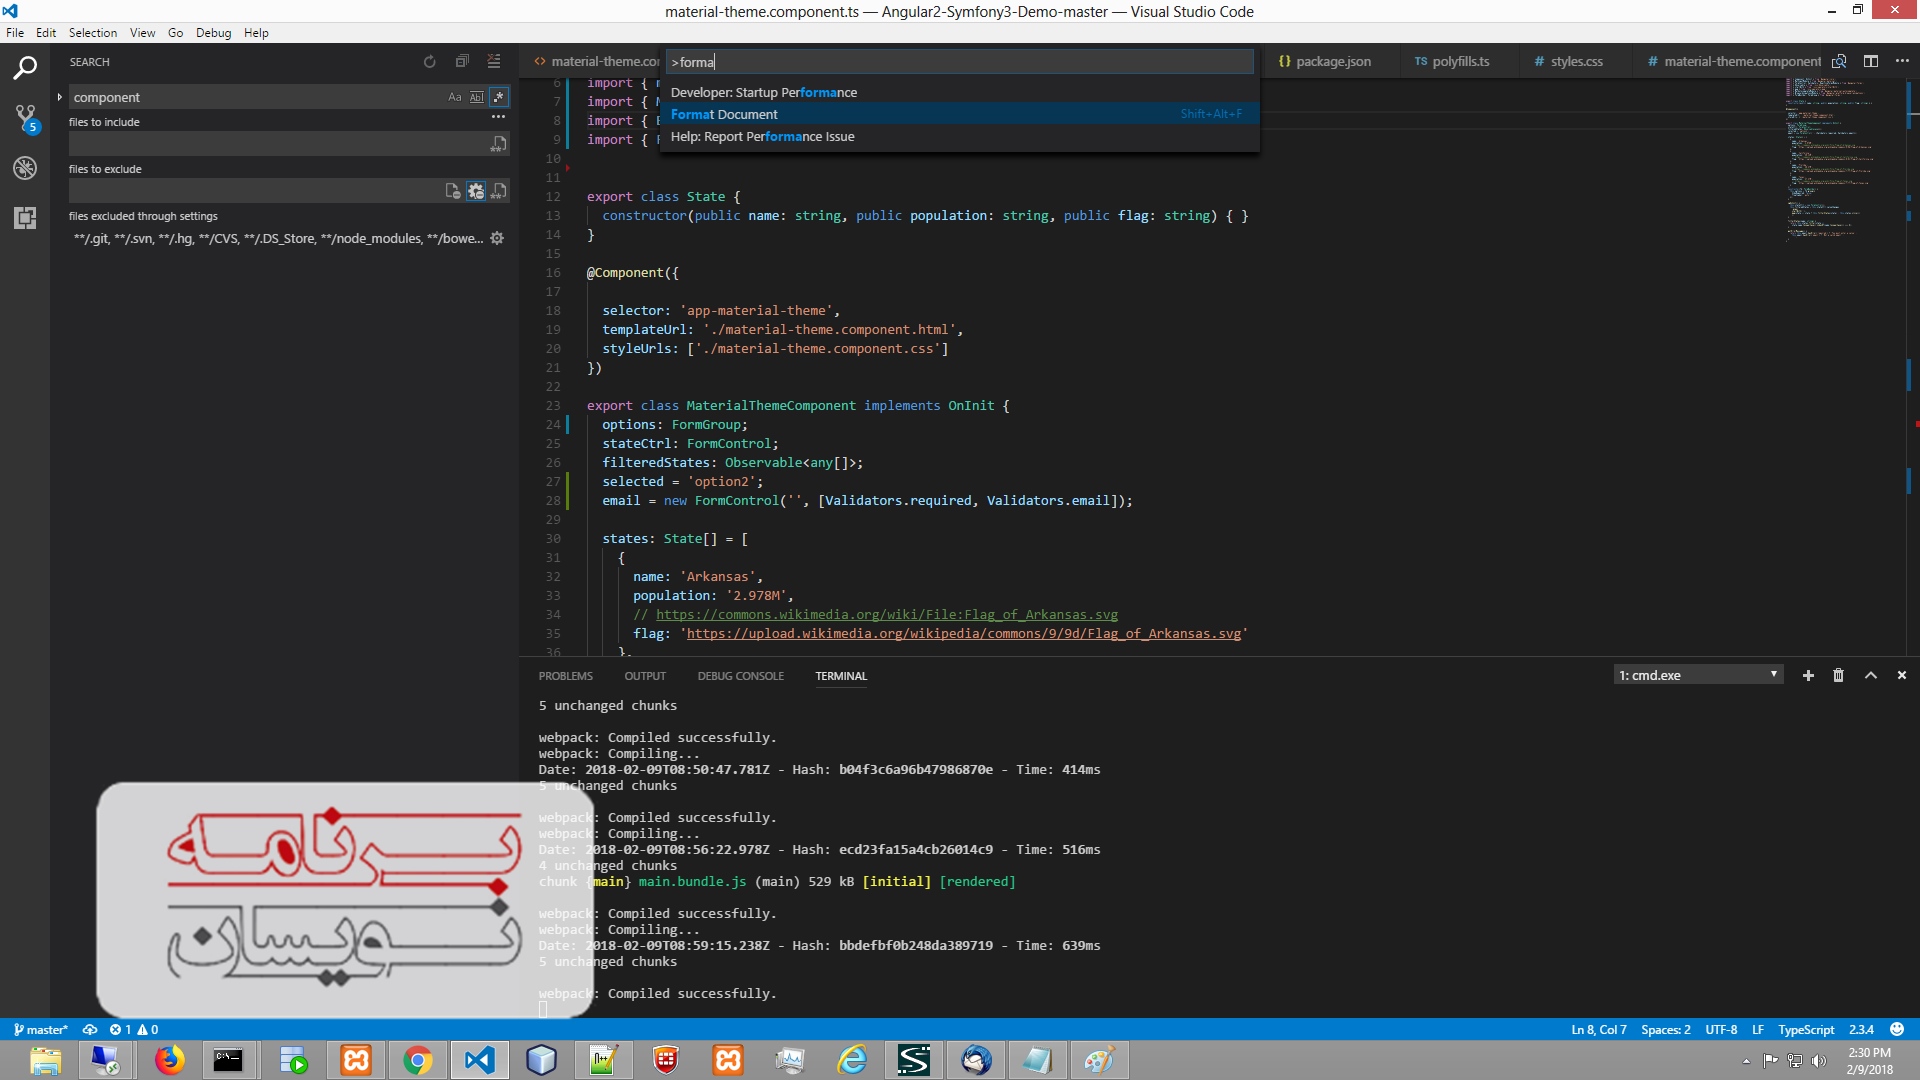1920x1080 pixels.
Task: Refresh the search results
Action: tap(429, 61)
